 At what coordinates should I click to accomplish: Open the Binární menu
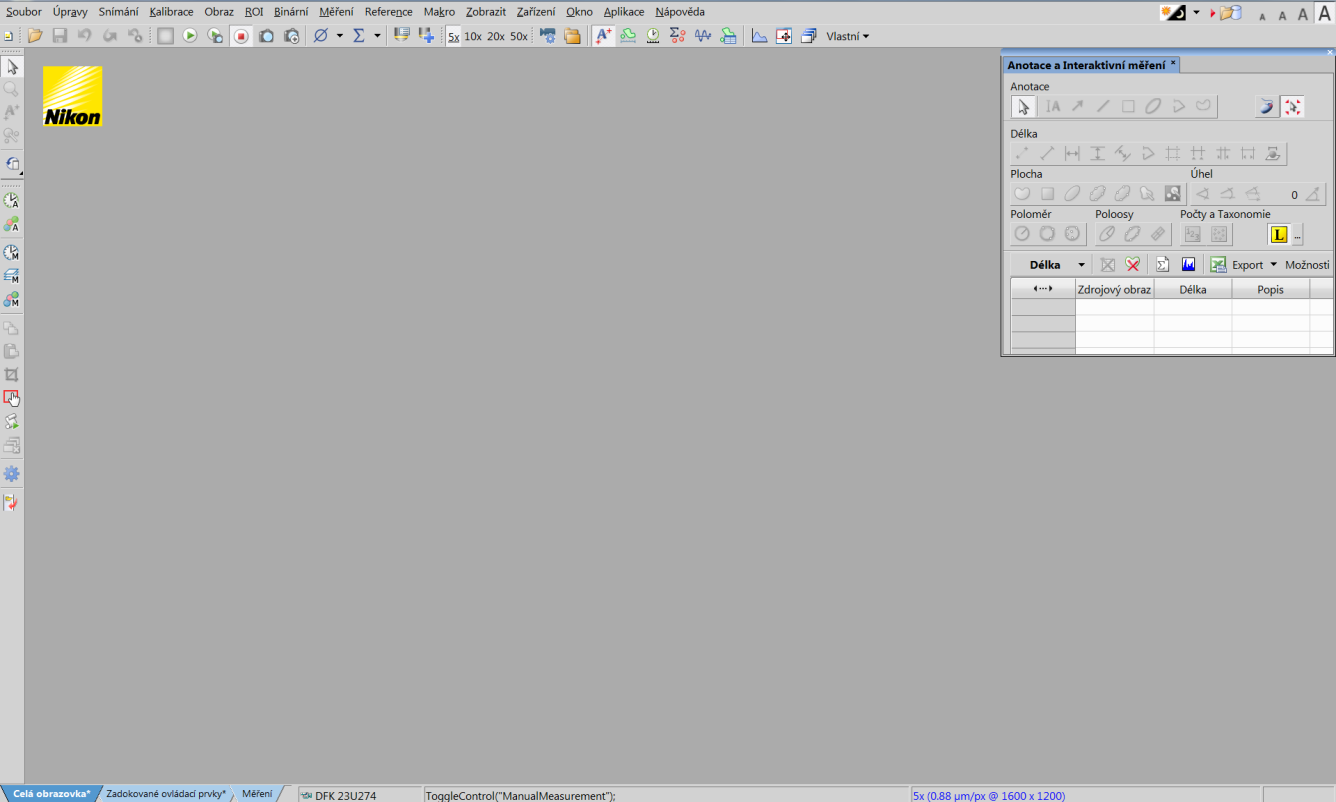[291, 12]
